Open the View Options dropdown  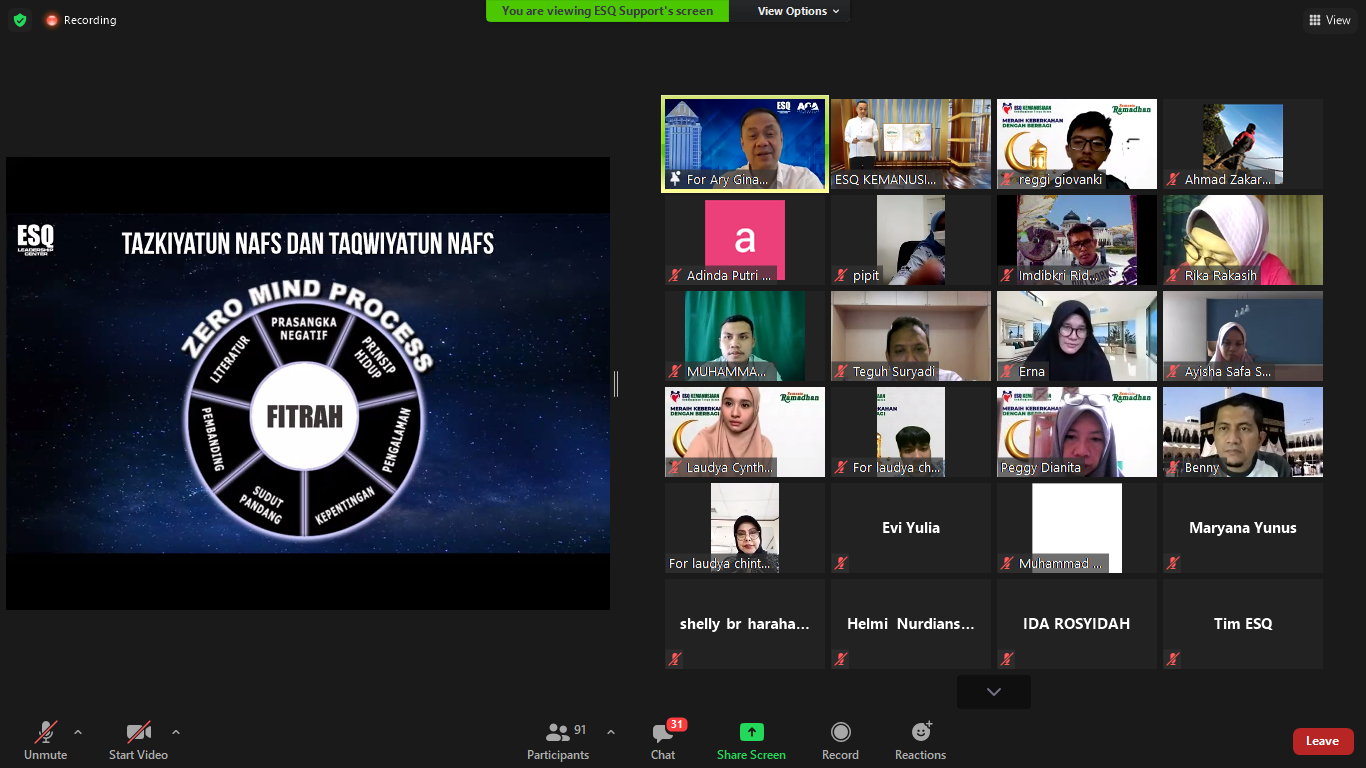click(x=796, y=11)
